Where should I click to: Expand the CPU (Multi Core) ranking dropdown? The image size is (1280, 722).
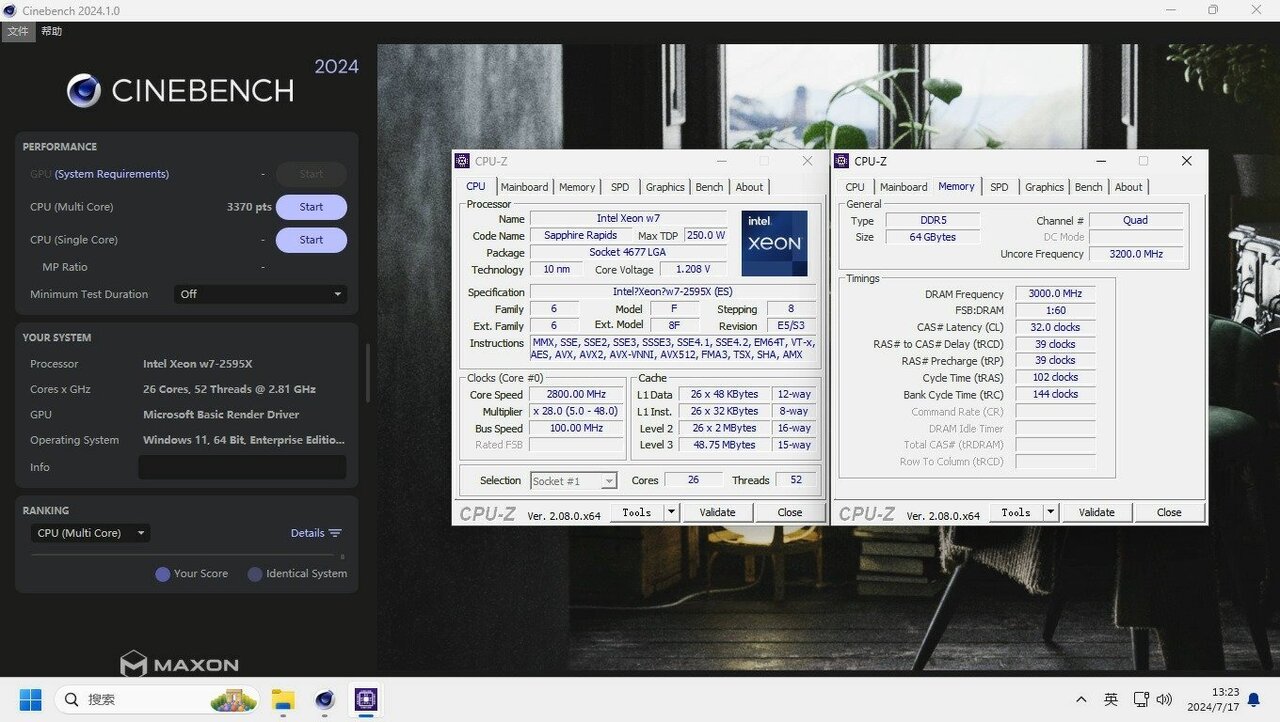[91, 533]
